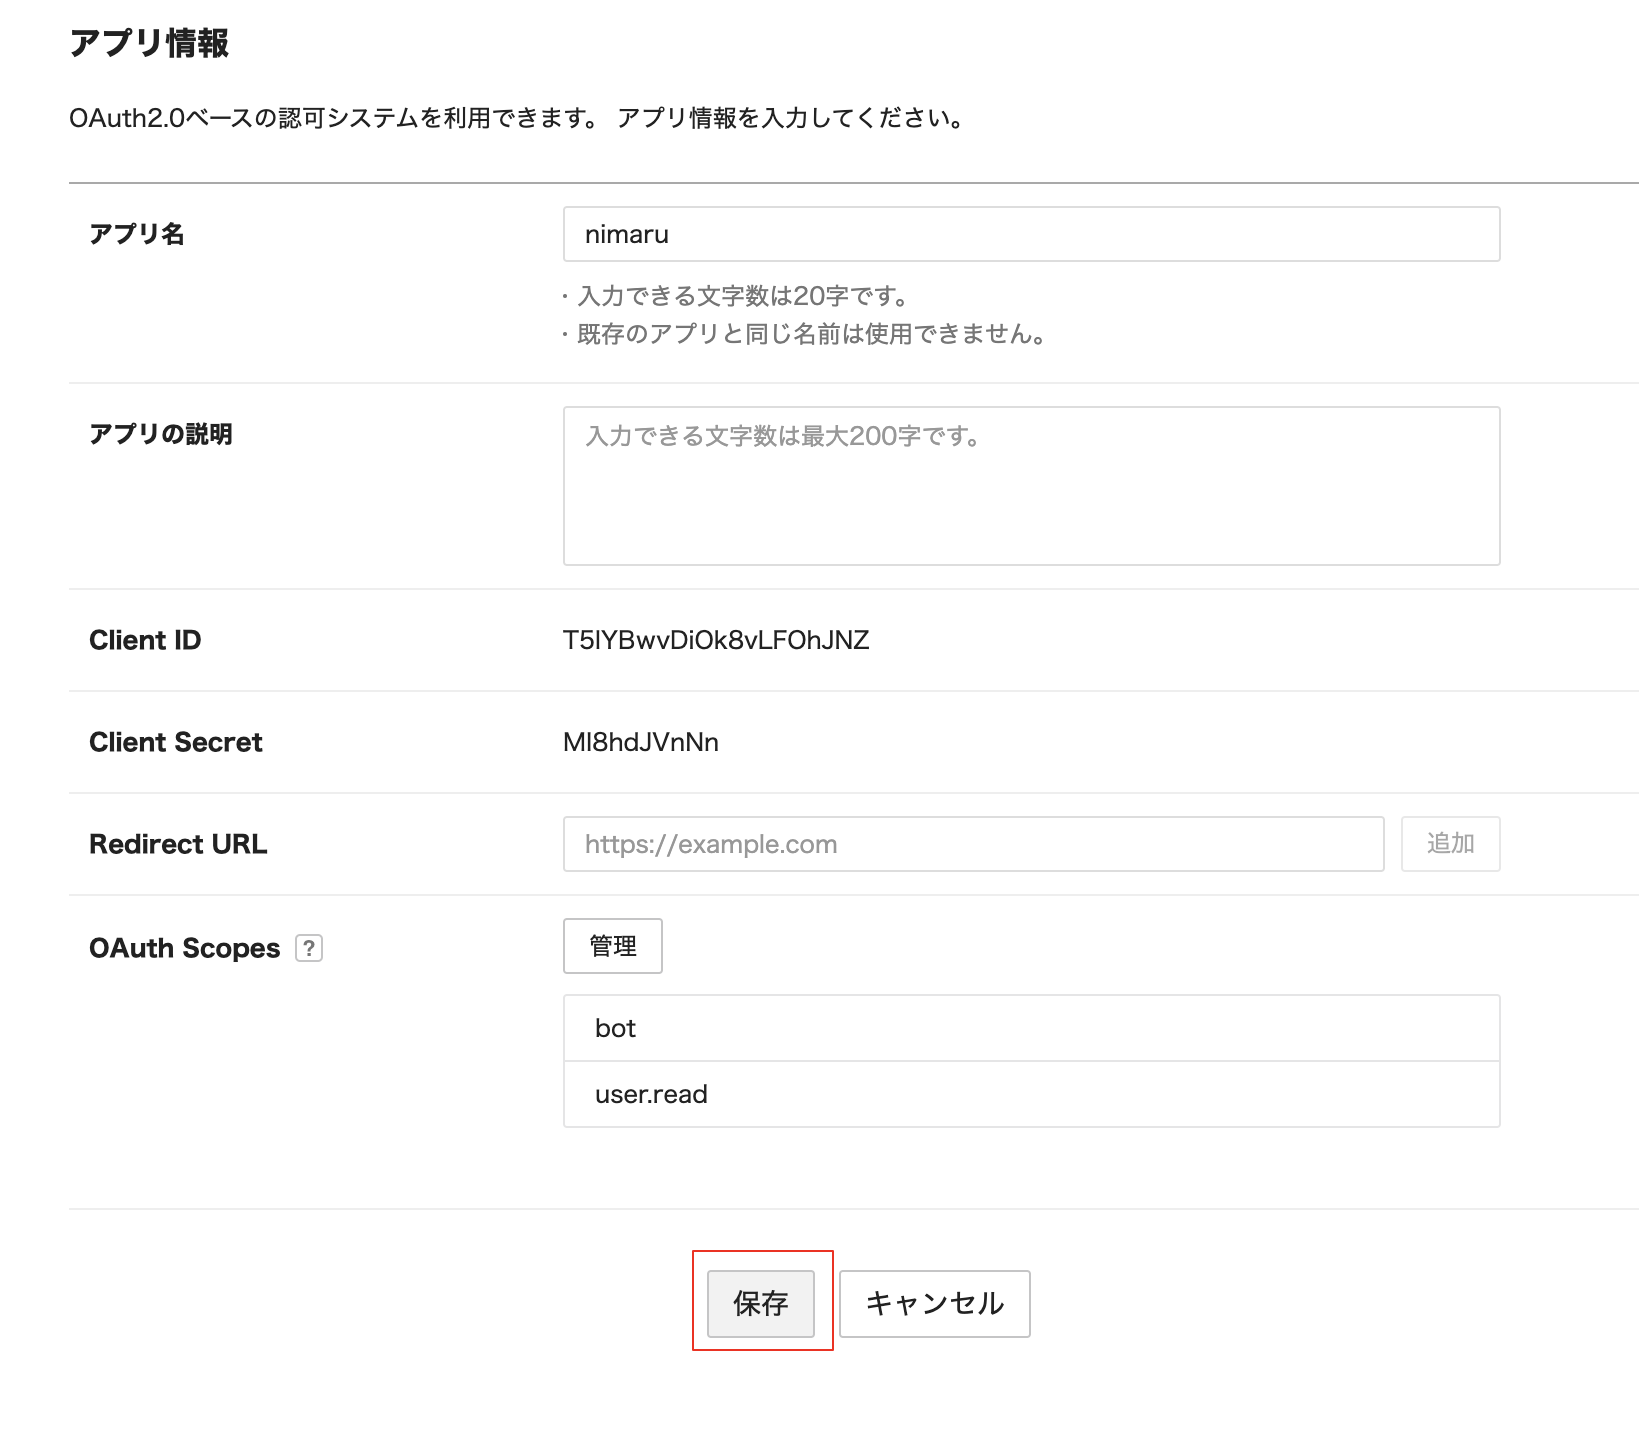Select the user.read scope entry
The width and height of the screenshot is (1639, 1442).
point(1030,1093)
